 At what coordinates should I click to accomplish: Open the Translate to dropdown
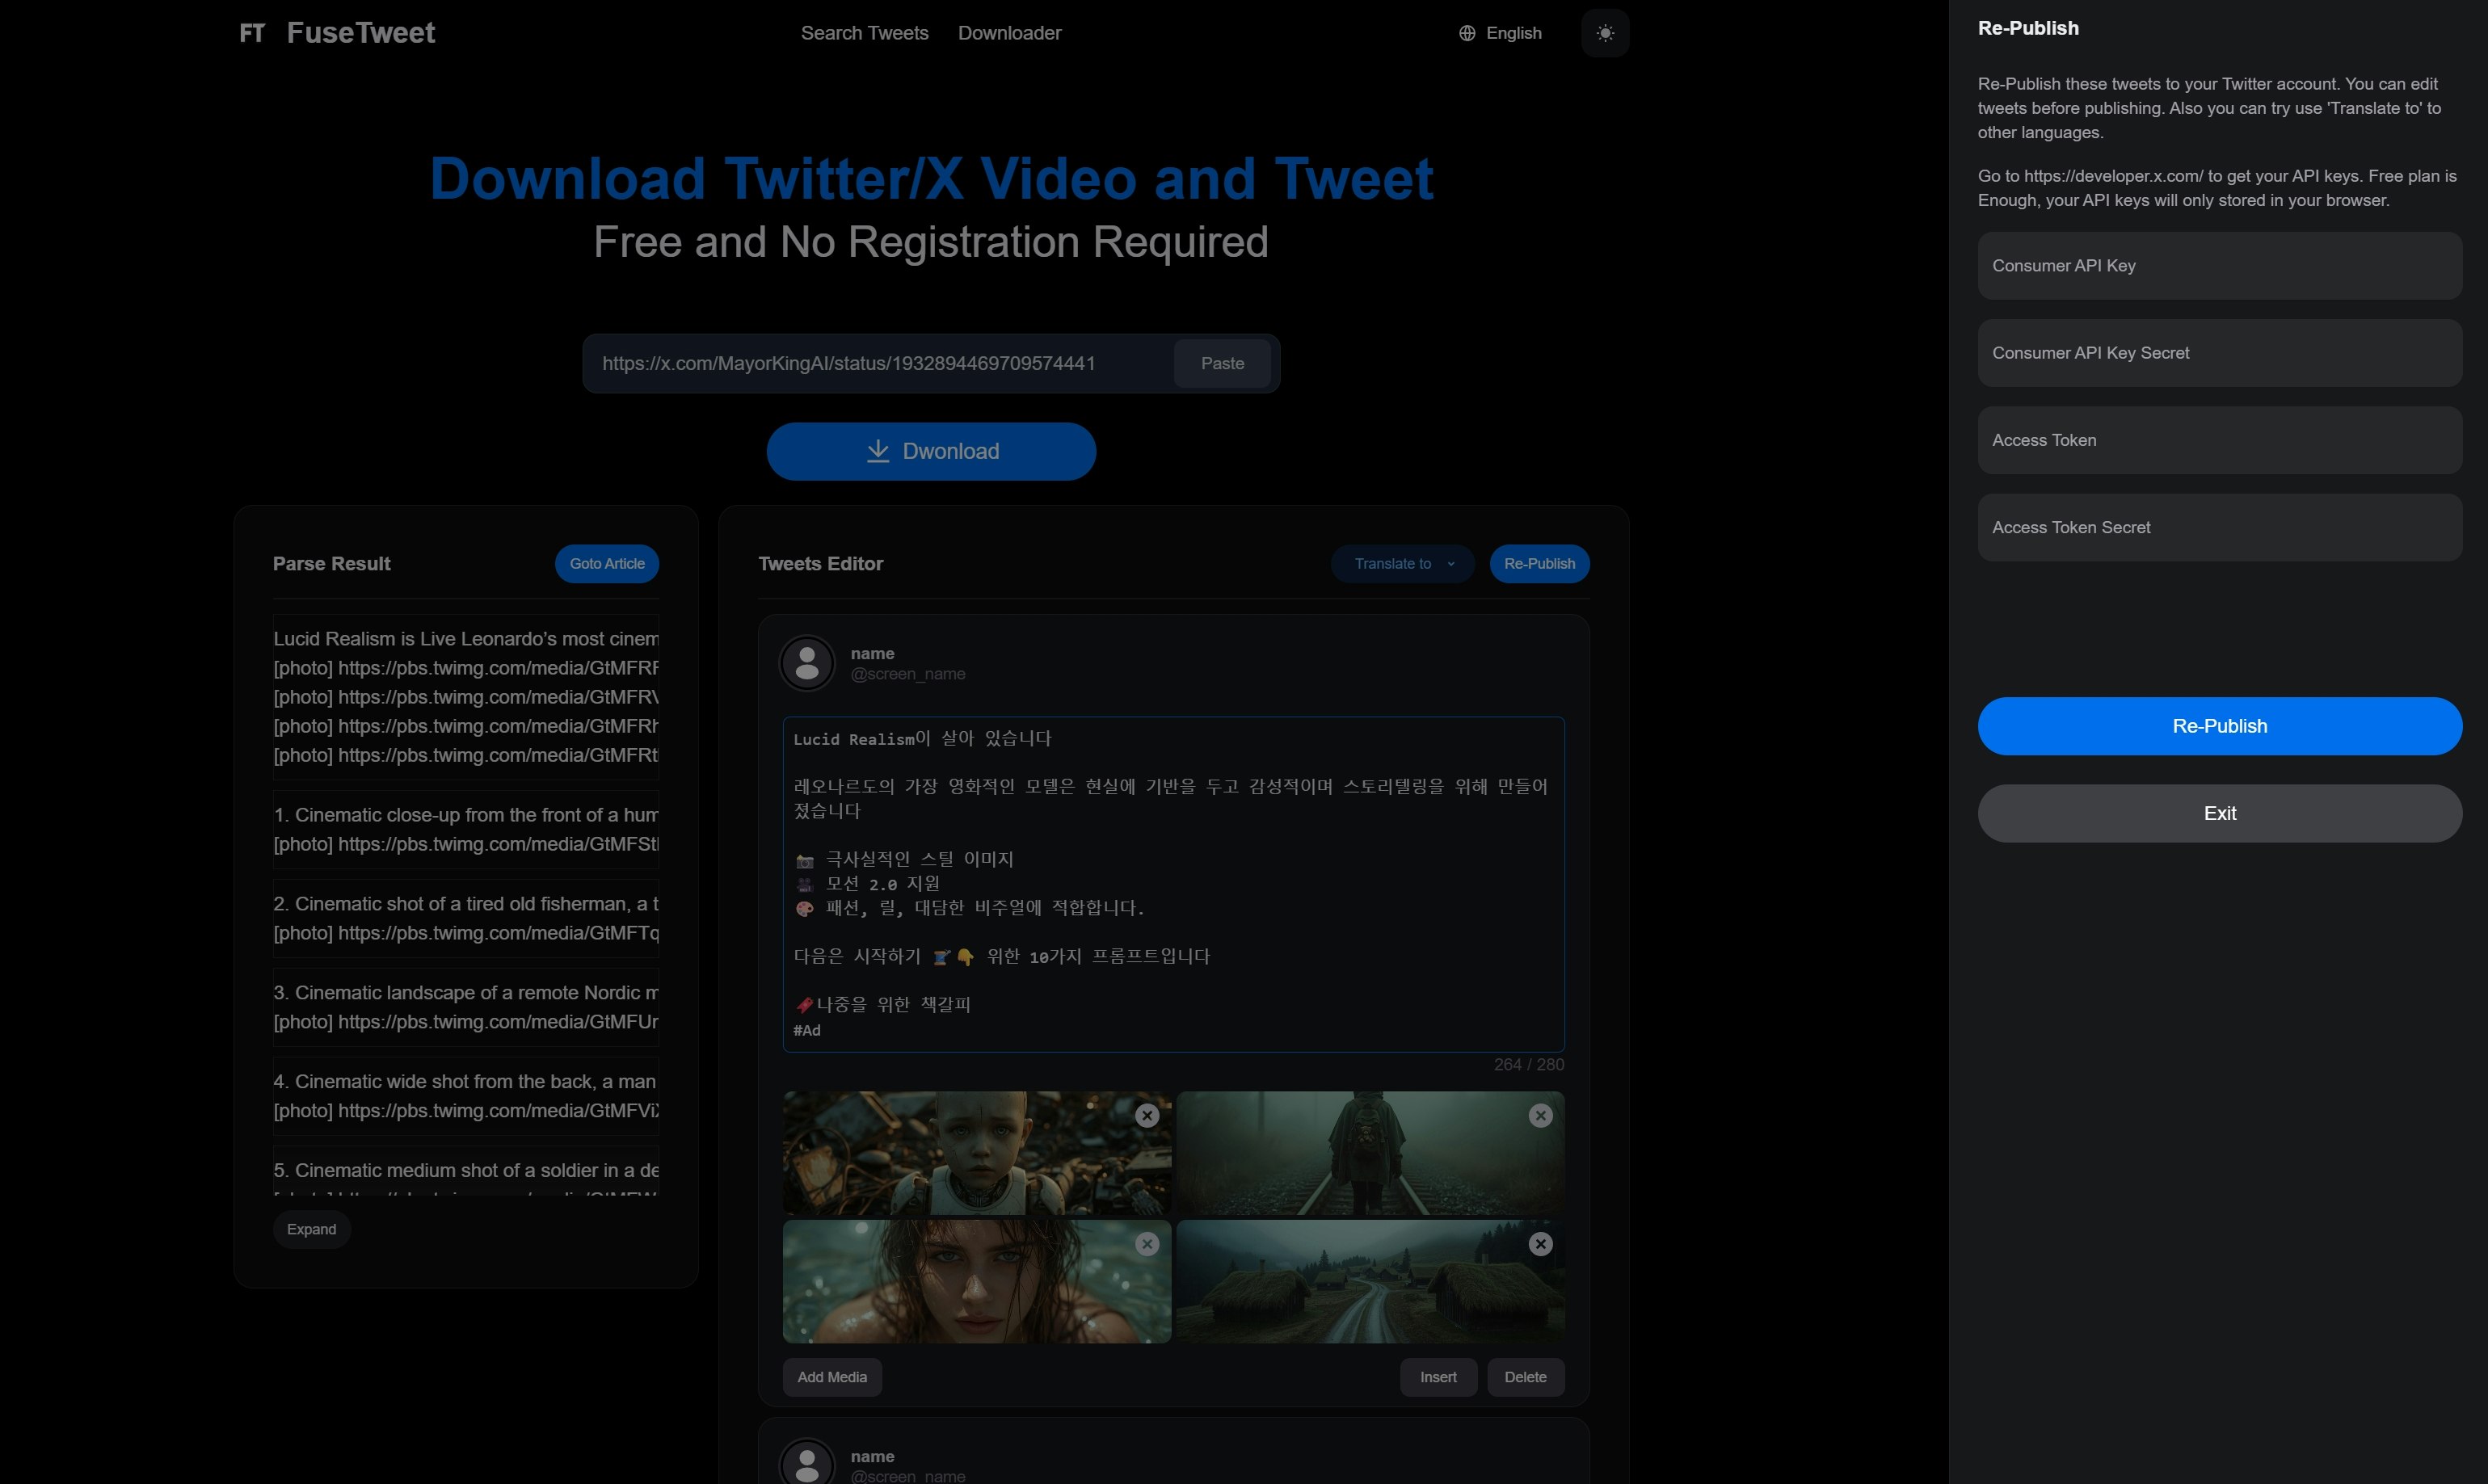click(x=1403, y=563)
